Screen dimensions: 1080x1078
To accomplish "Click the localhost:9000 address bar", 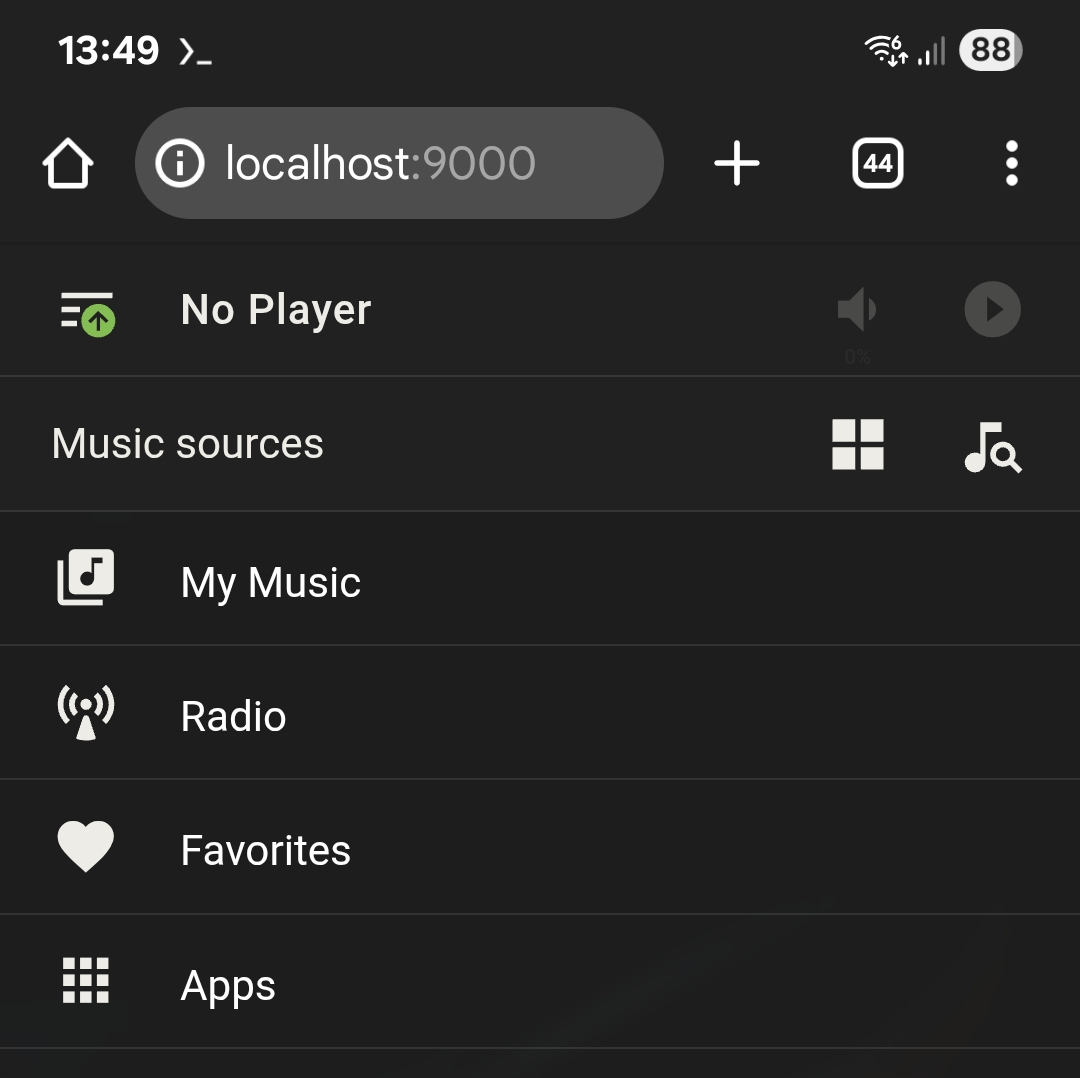I will pos(398,163).
